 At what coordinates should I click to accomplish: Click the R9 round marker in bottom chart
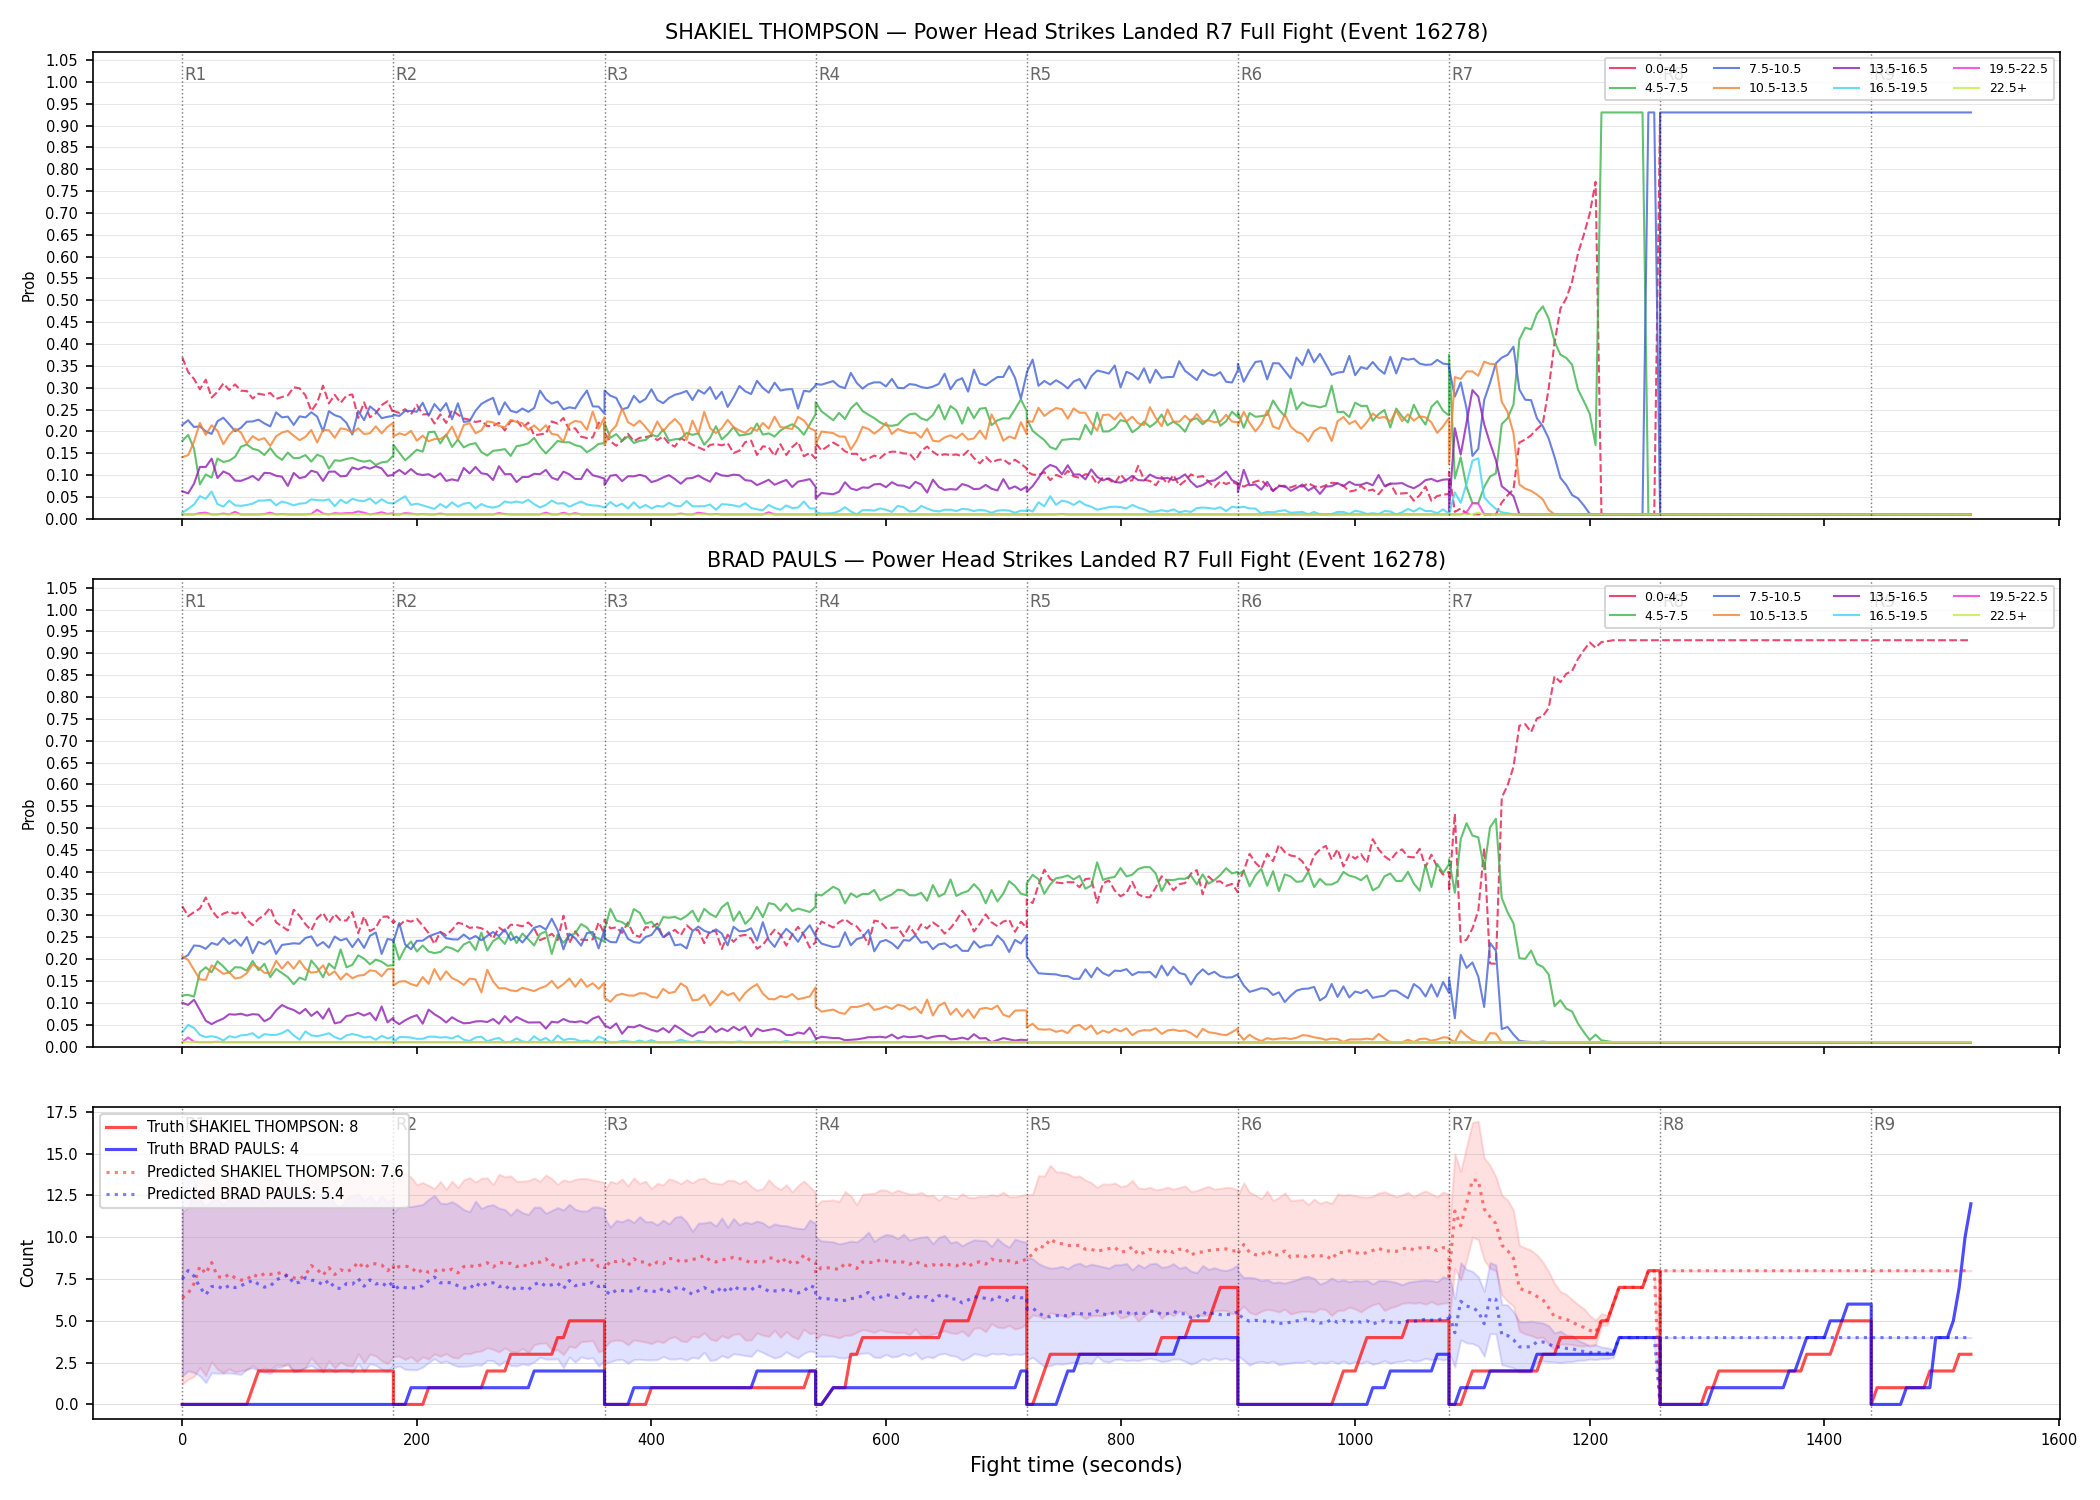click(1884, 1124)
